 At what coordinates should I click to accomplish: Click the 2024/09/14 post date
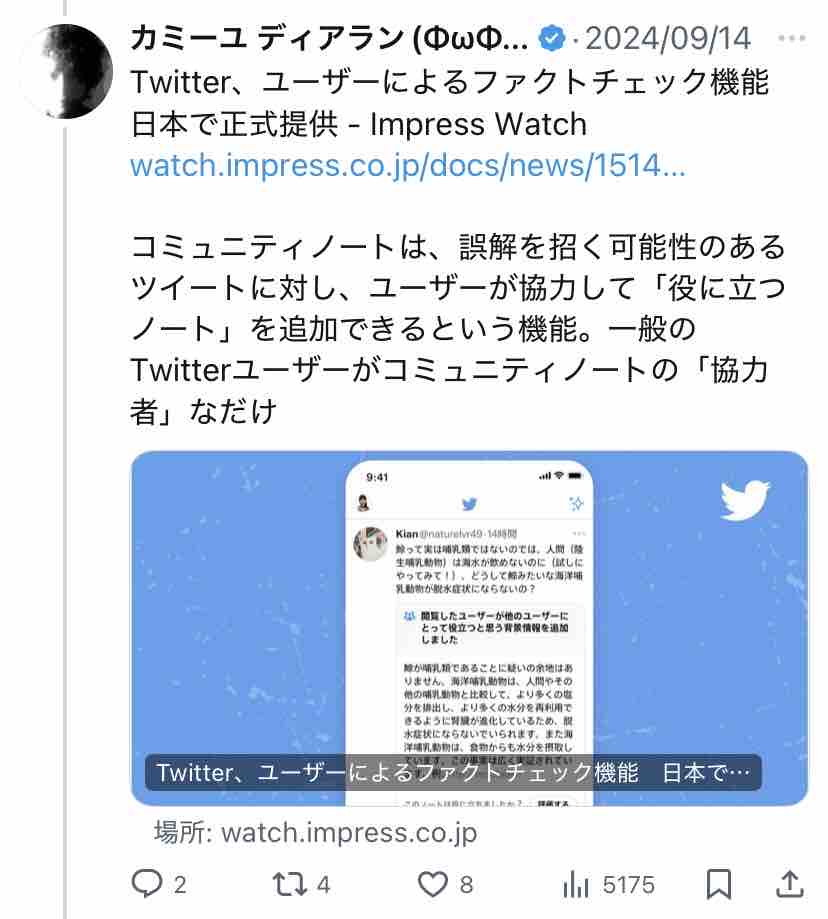click(668, 39)
